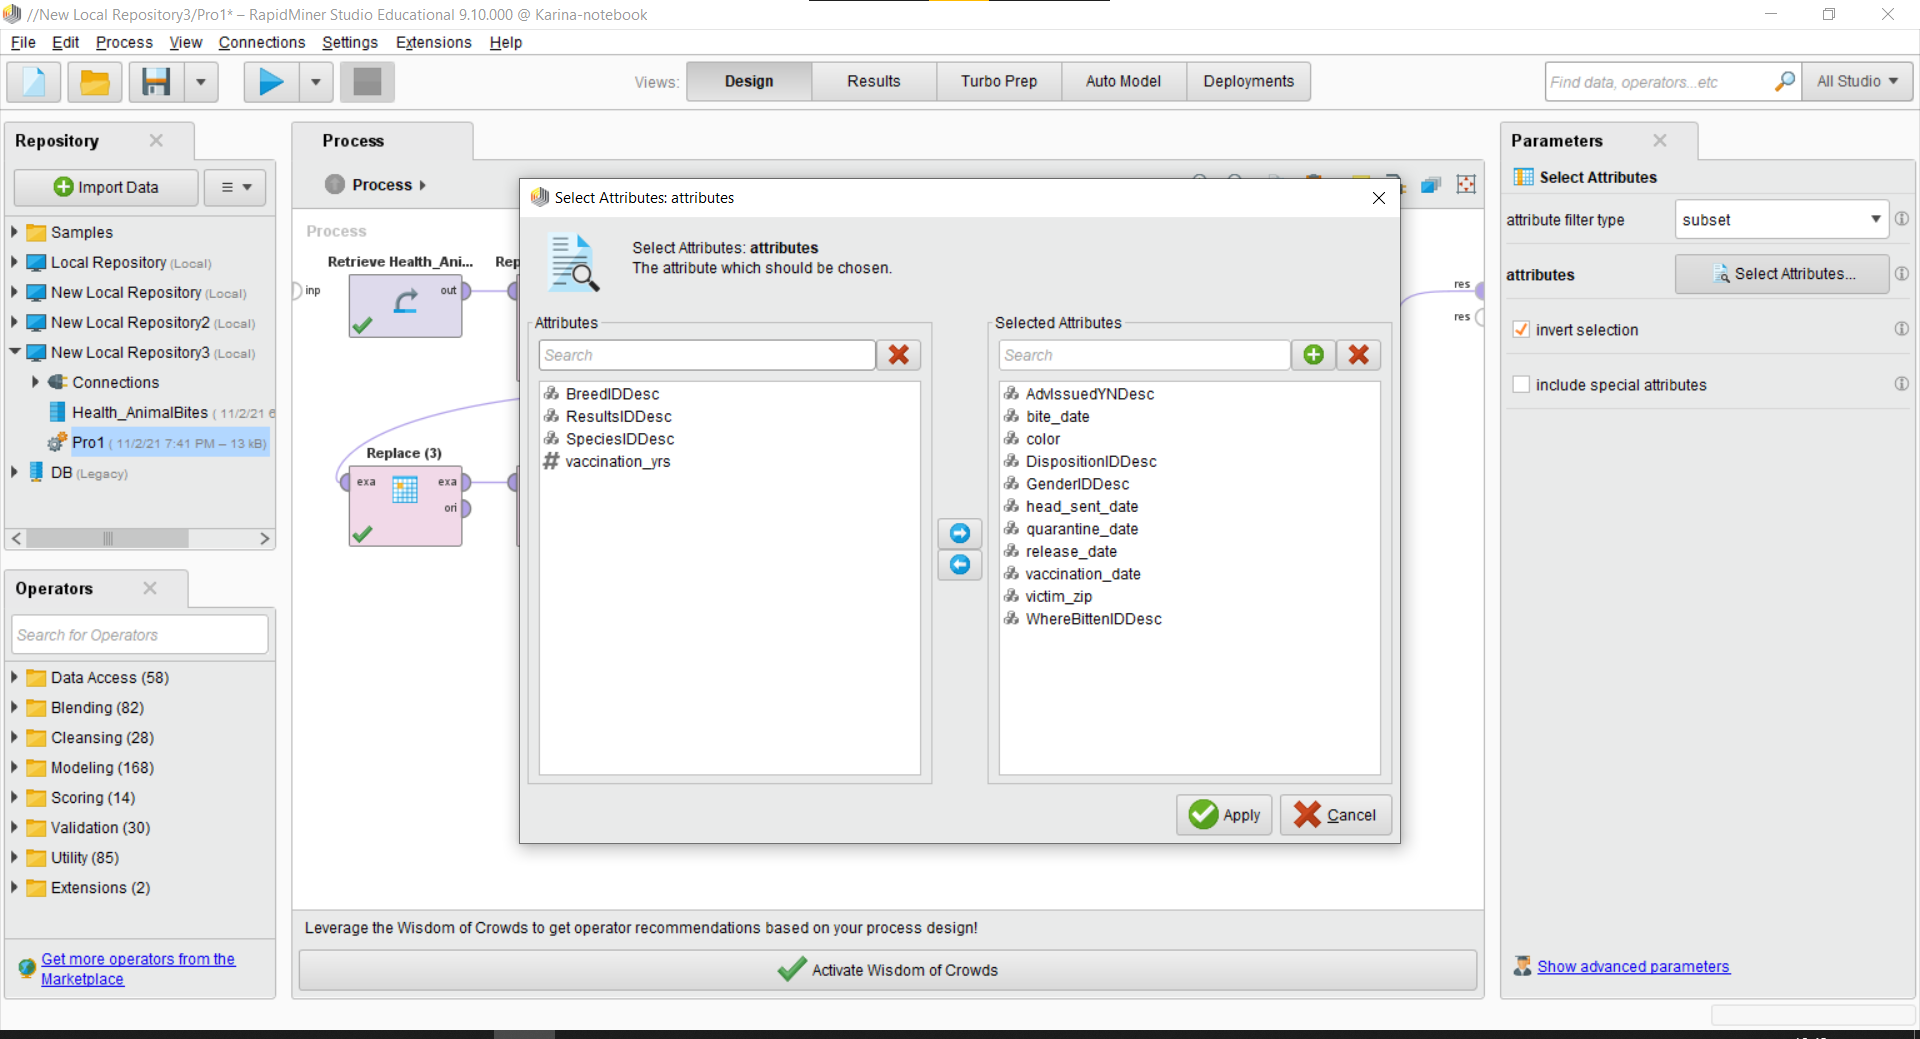Image resolution: width=1920 pixels, height=1039 pixels.
Task: Switch to the Results view
Action: 873,81
